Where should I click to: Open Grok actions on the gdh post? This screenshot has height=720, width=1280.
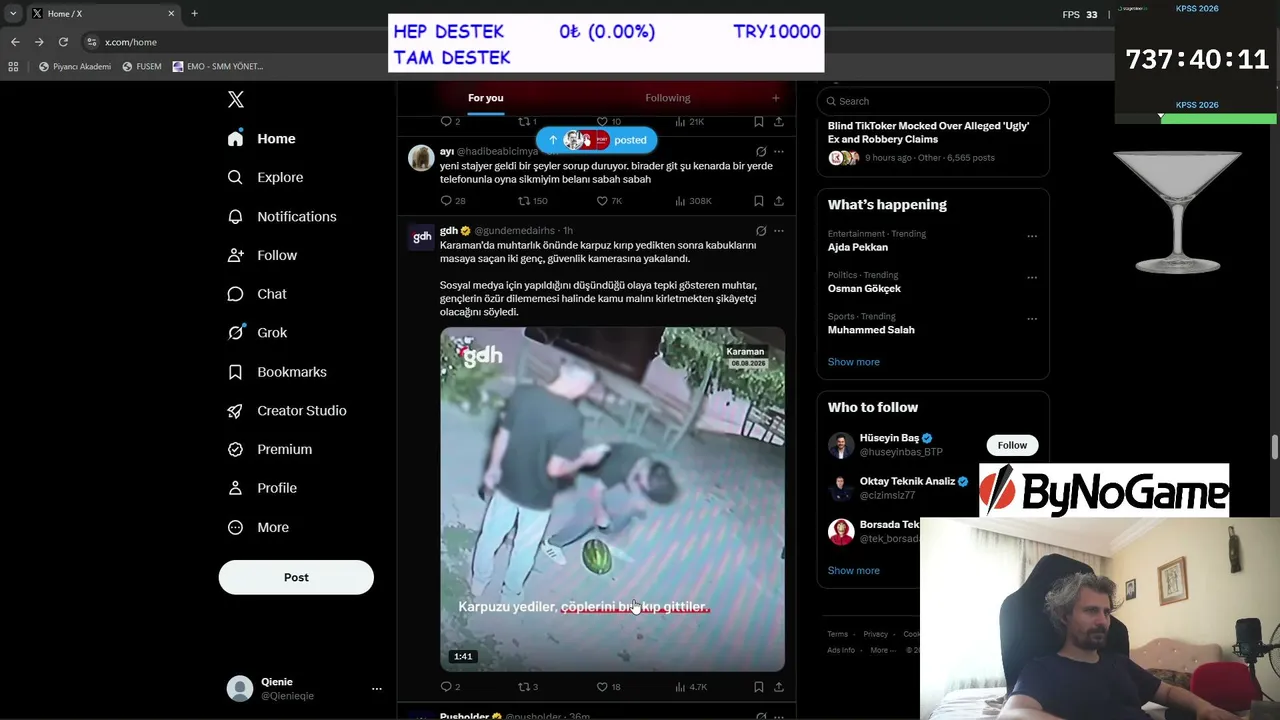[x=761, y=231]
